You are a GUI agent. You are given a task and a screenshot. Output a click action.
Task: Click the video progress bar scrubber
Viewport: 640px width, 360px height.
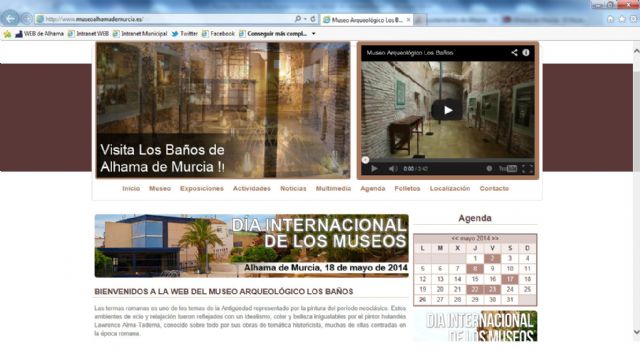coord(365,160)
